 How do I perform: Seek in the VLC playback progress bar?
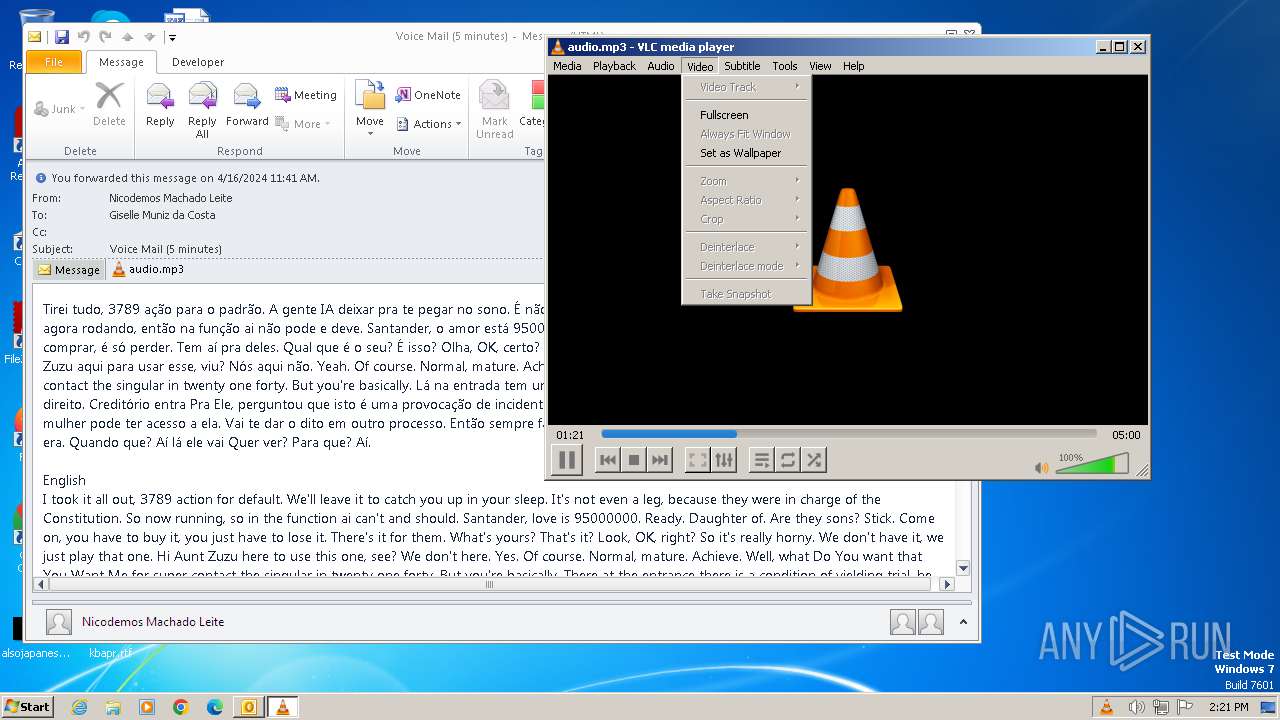(849, 434)
